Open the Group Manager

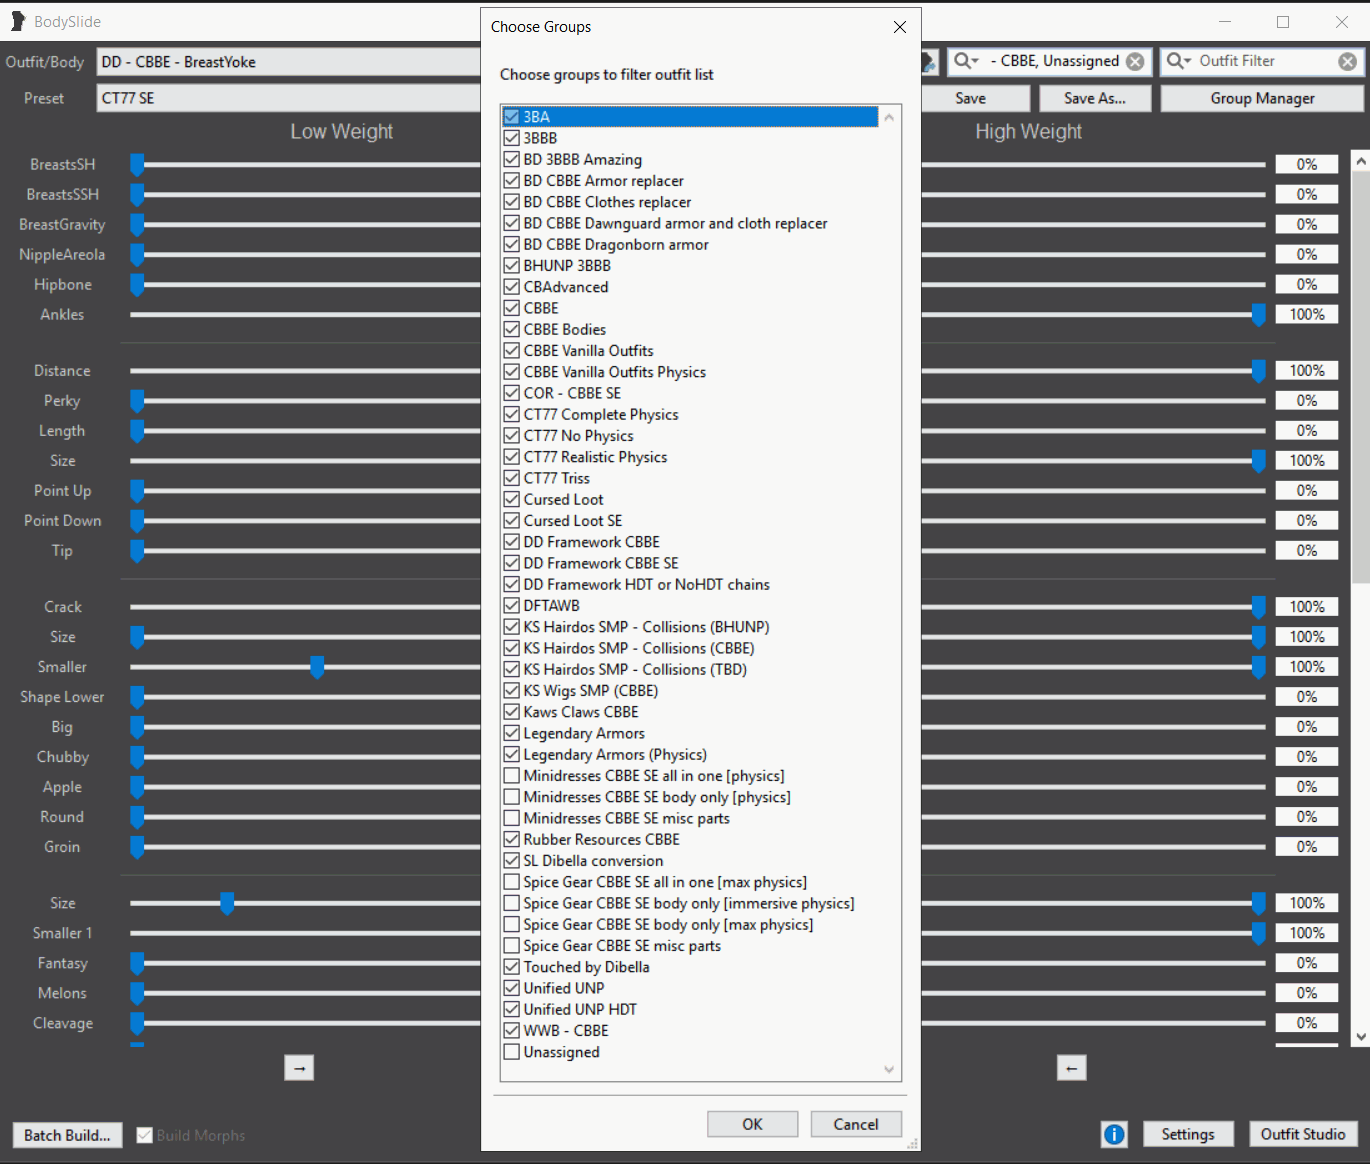[x=1262, y=98]
